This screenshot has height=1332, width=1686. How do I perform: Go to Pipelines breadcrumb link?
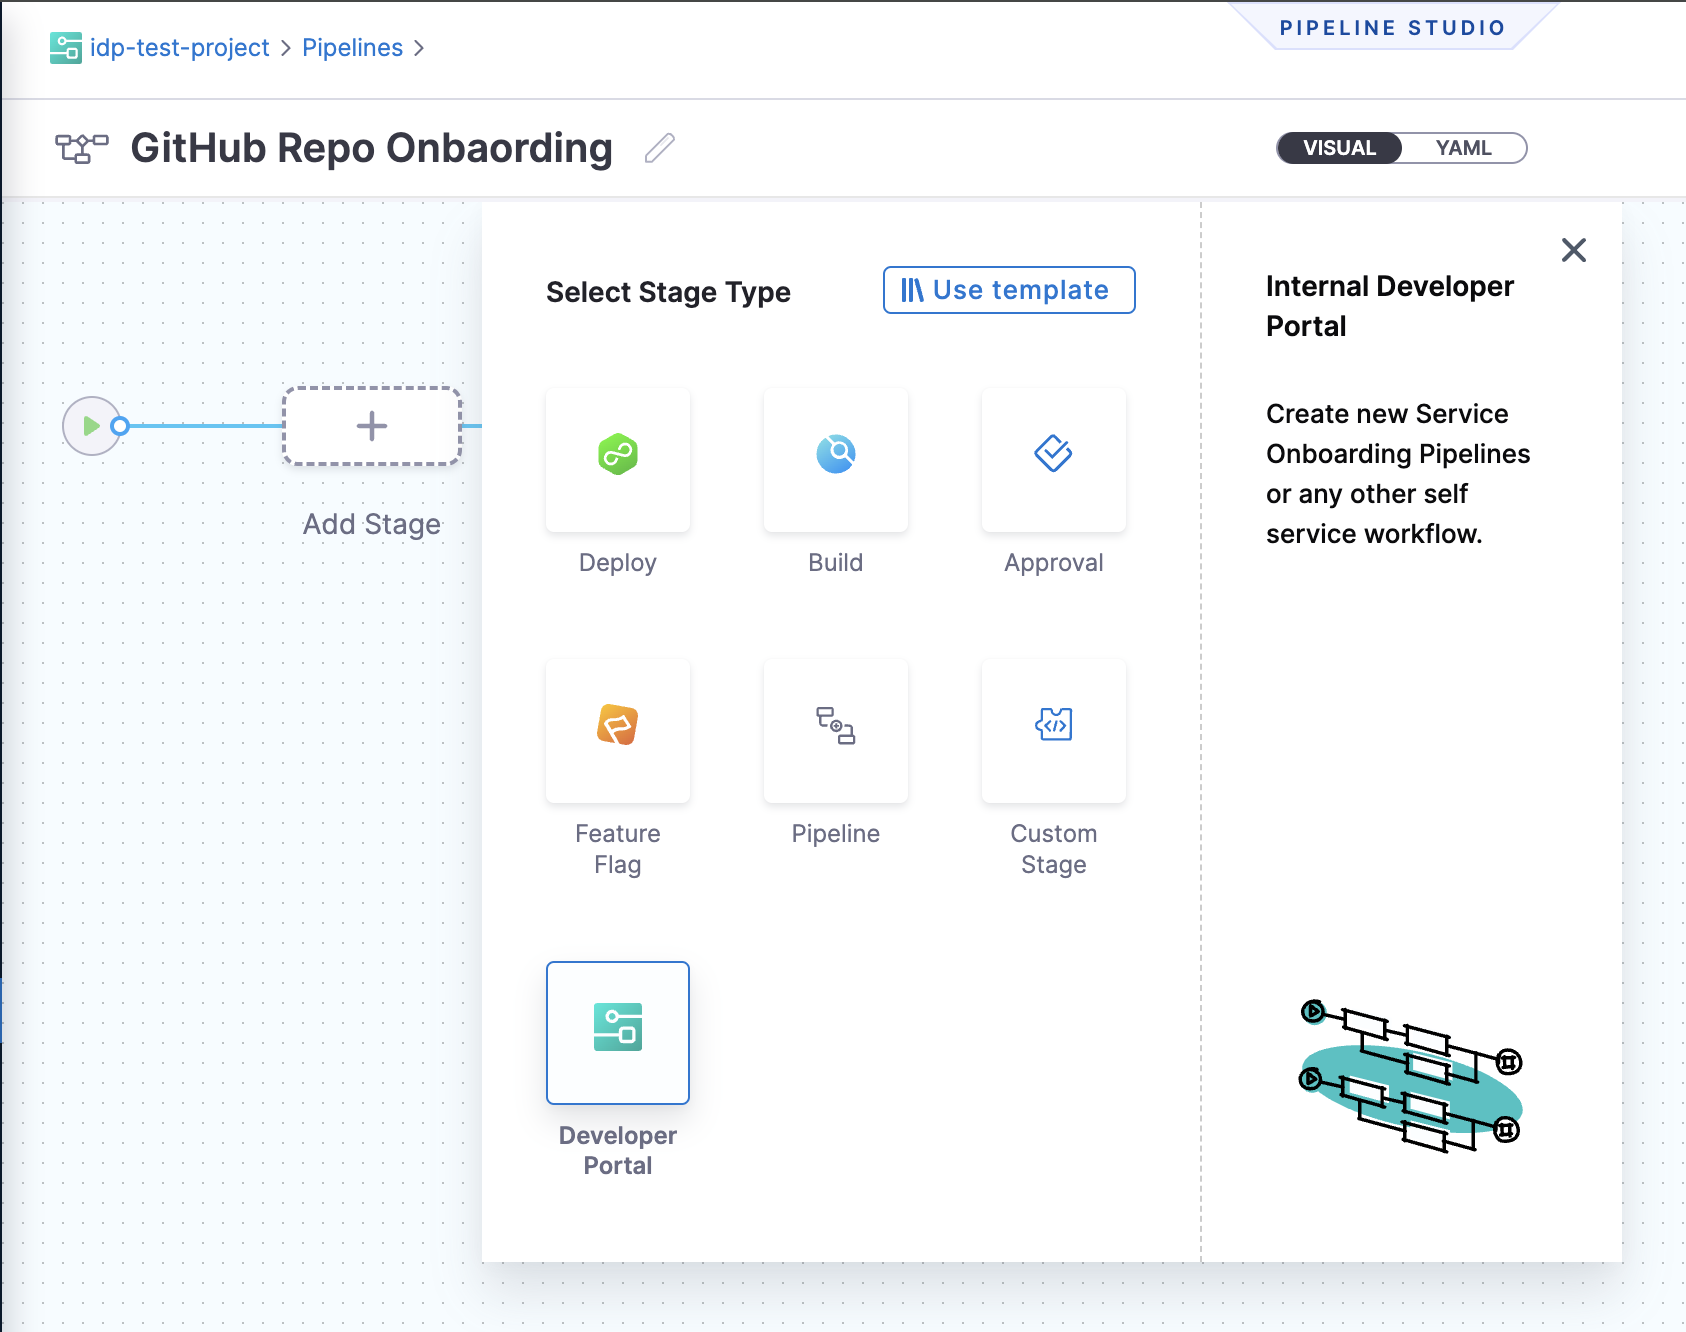pyautogui.click(x=352, y=48)
